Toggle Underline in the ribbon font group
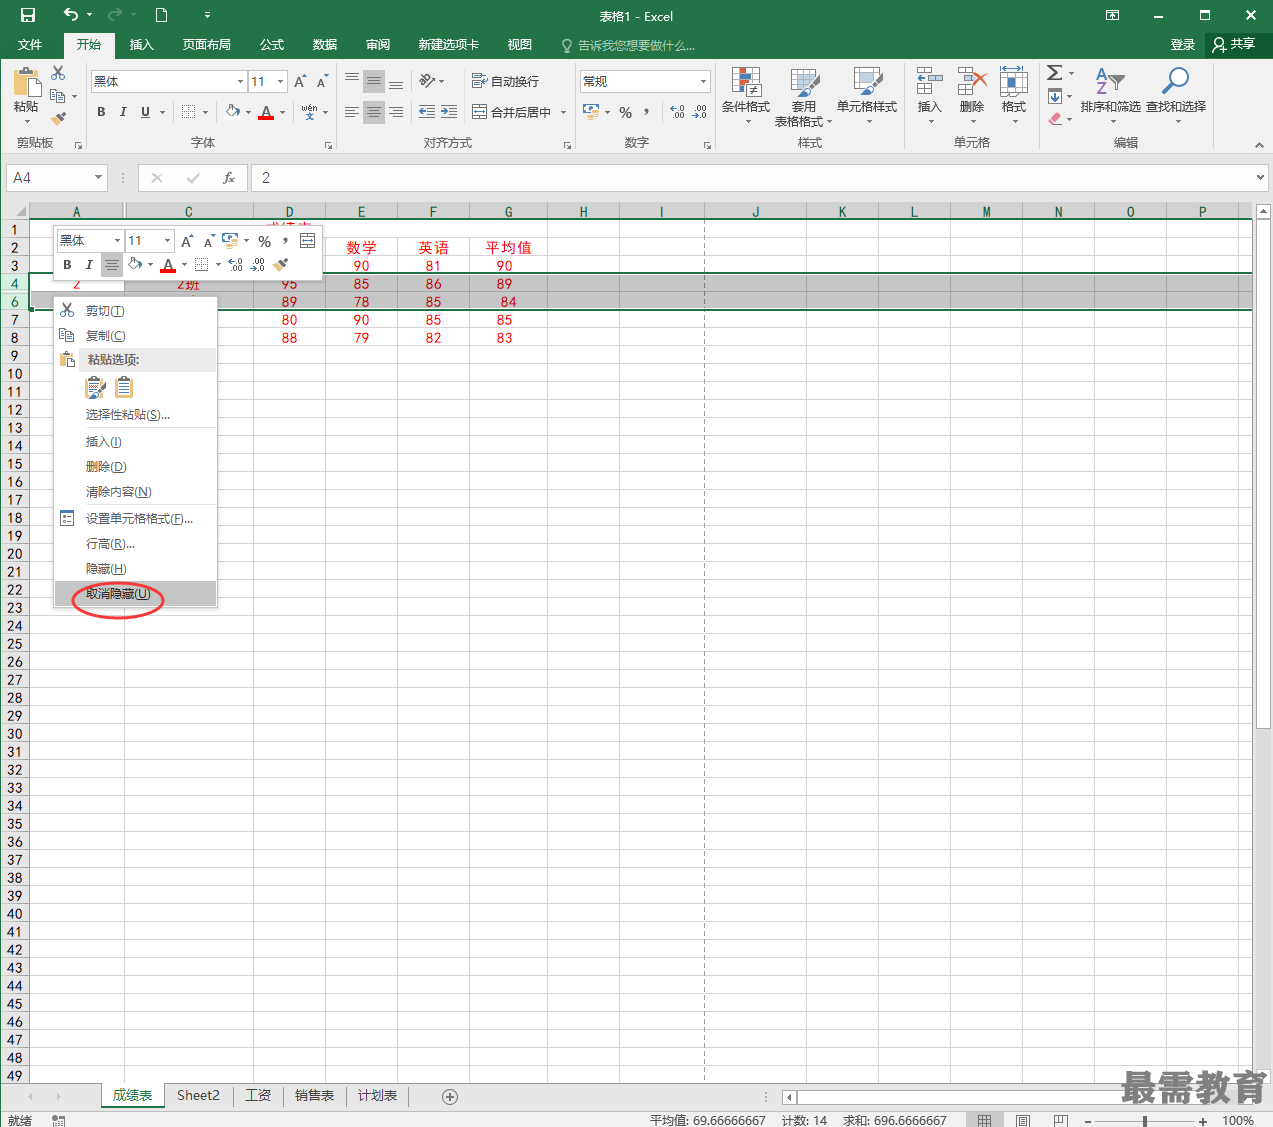This screenshot has height=1127, width=1273. coord(145,112)
